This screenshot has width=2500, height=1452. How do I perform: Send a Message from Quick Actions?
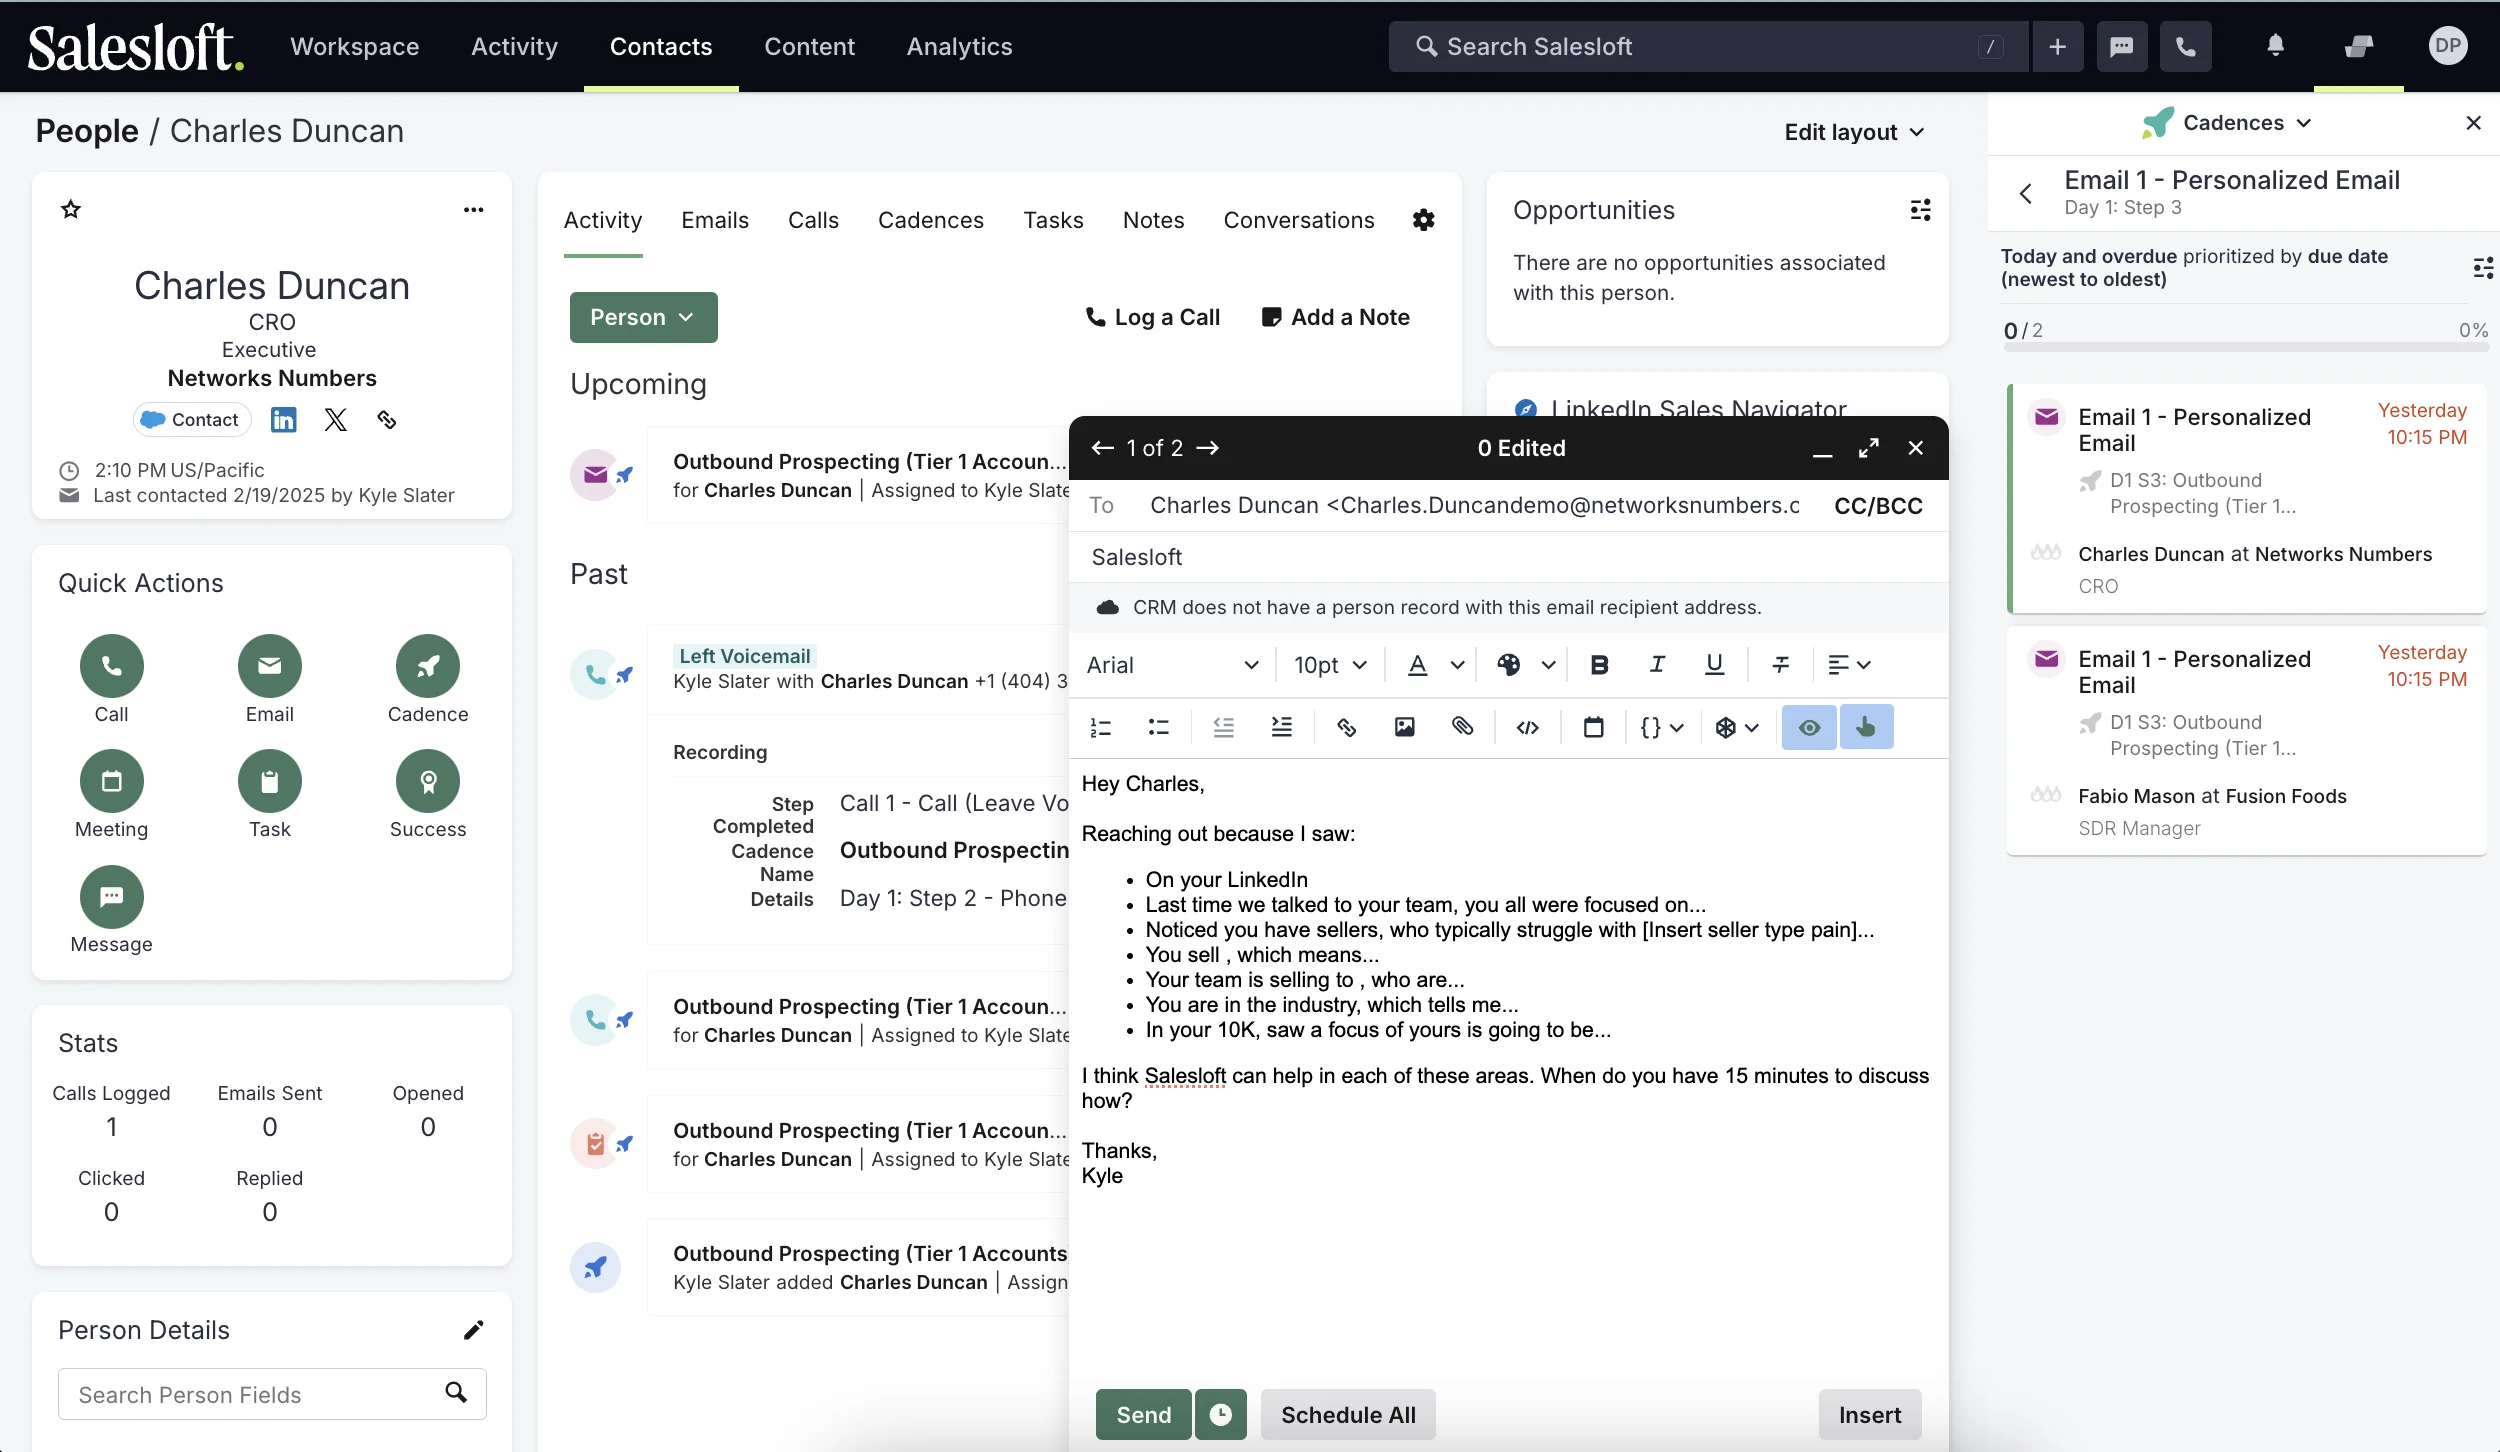112,896
